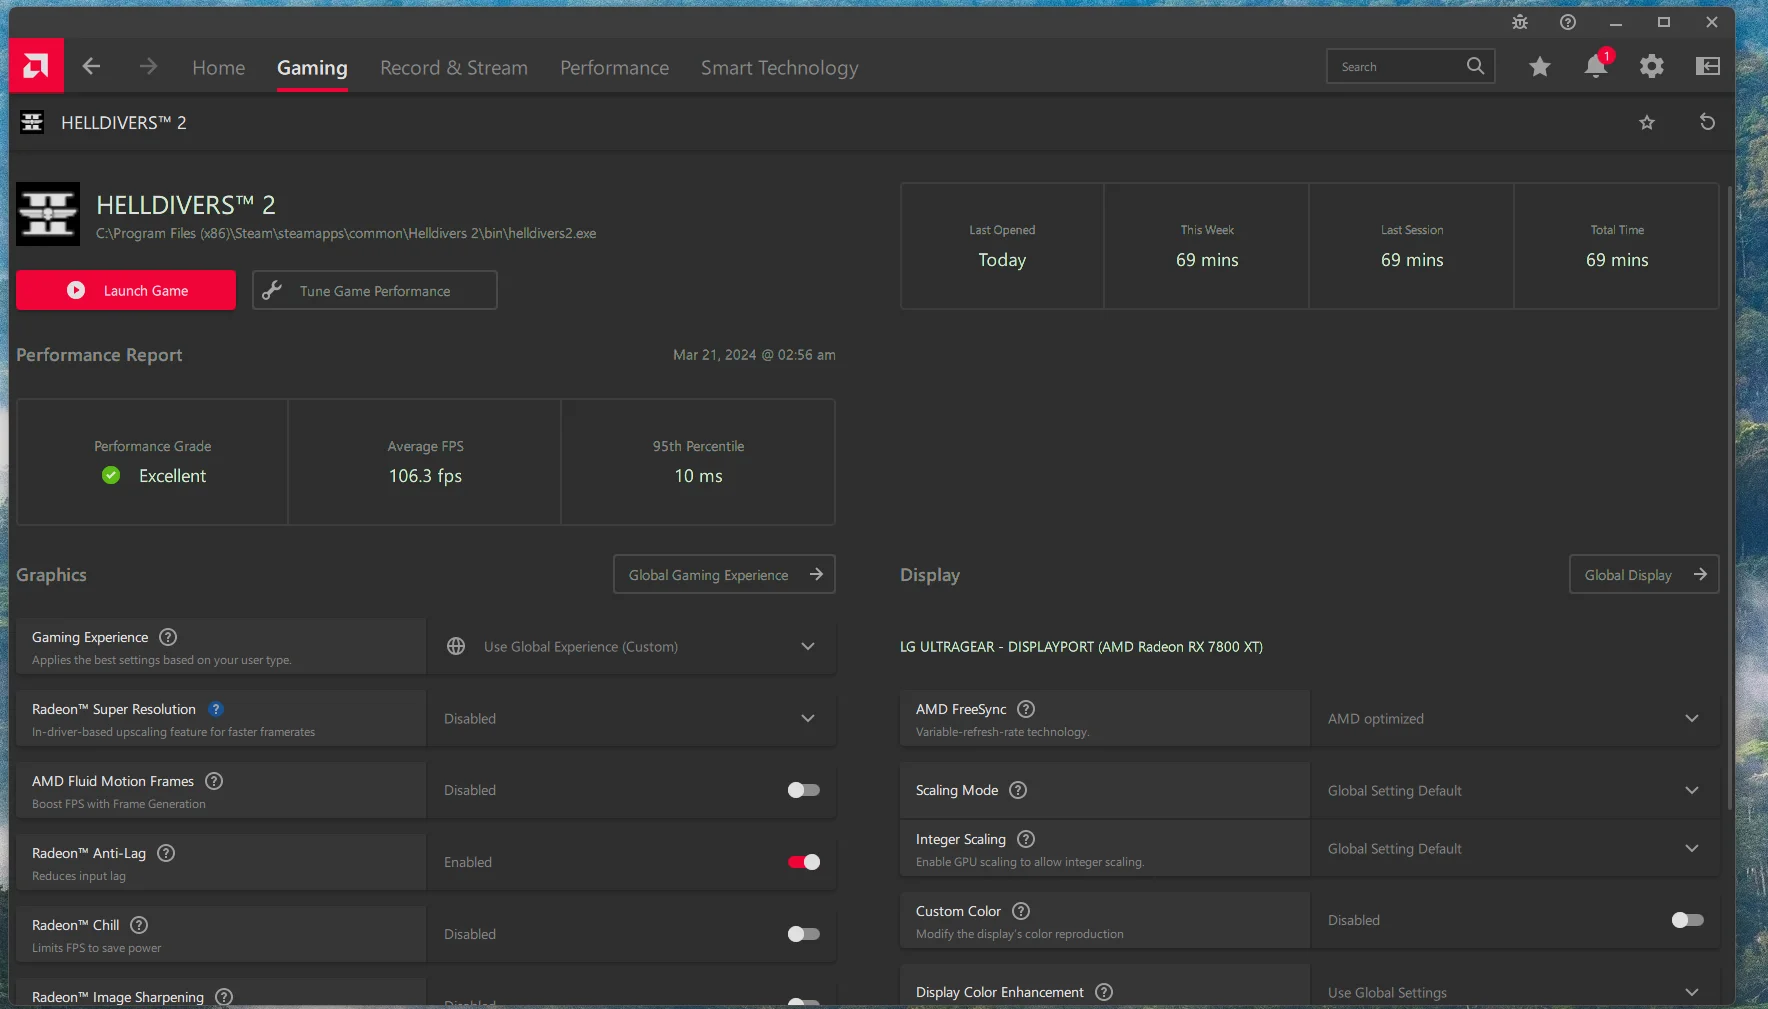
Task: Show help for Scaling Mode
Action: 1018,790
